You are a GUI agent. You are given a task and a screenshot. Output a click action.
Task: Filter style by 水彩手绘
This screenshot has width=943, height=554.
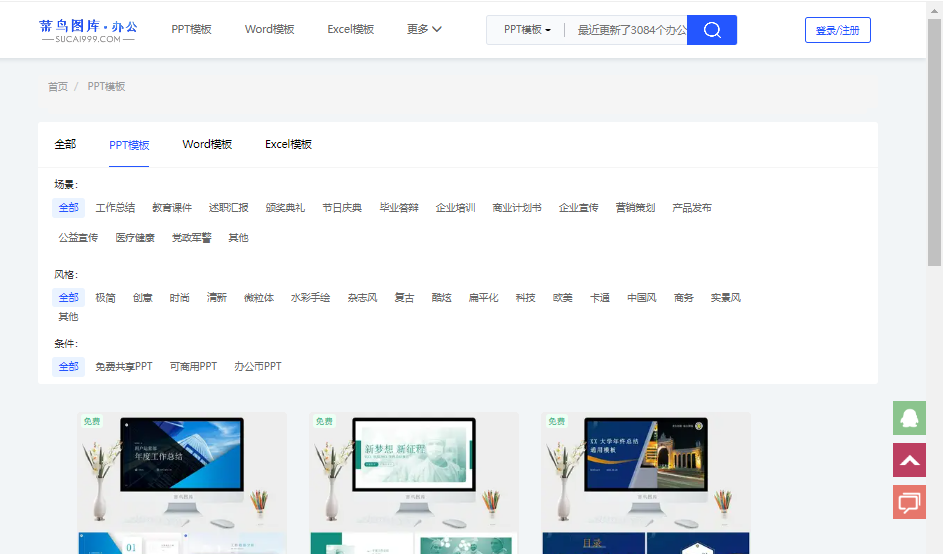coord(311,298)
